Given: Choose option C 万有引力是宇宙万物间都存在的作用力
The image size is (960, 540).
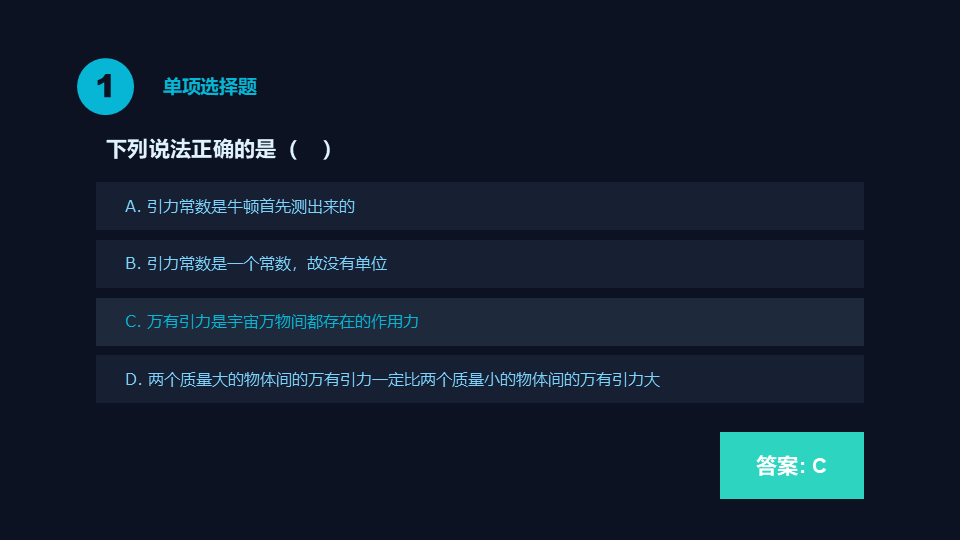Looking at the screenshot, I should coord(479,322).
